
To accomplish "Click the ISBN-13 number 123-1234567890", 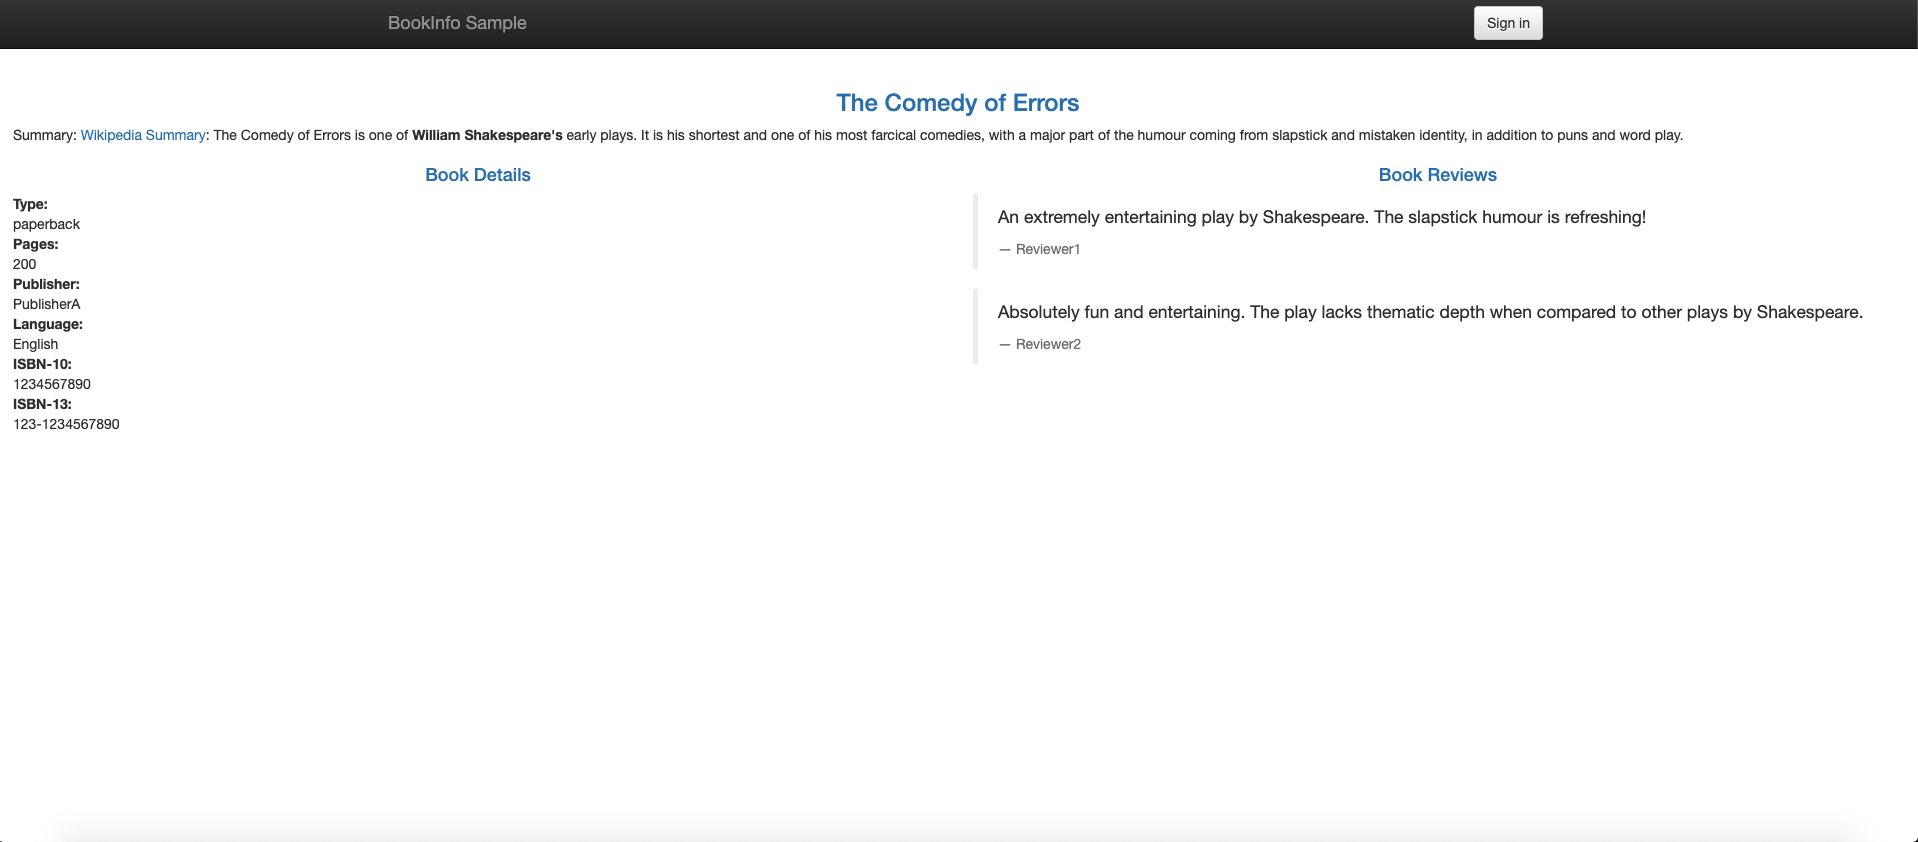I will tap(66, 424).
